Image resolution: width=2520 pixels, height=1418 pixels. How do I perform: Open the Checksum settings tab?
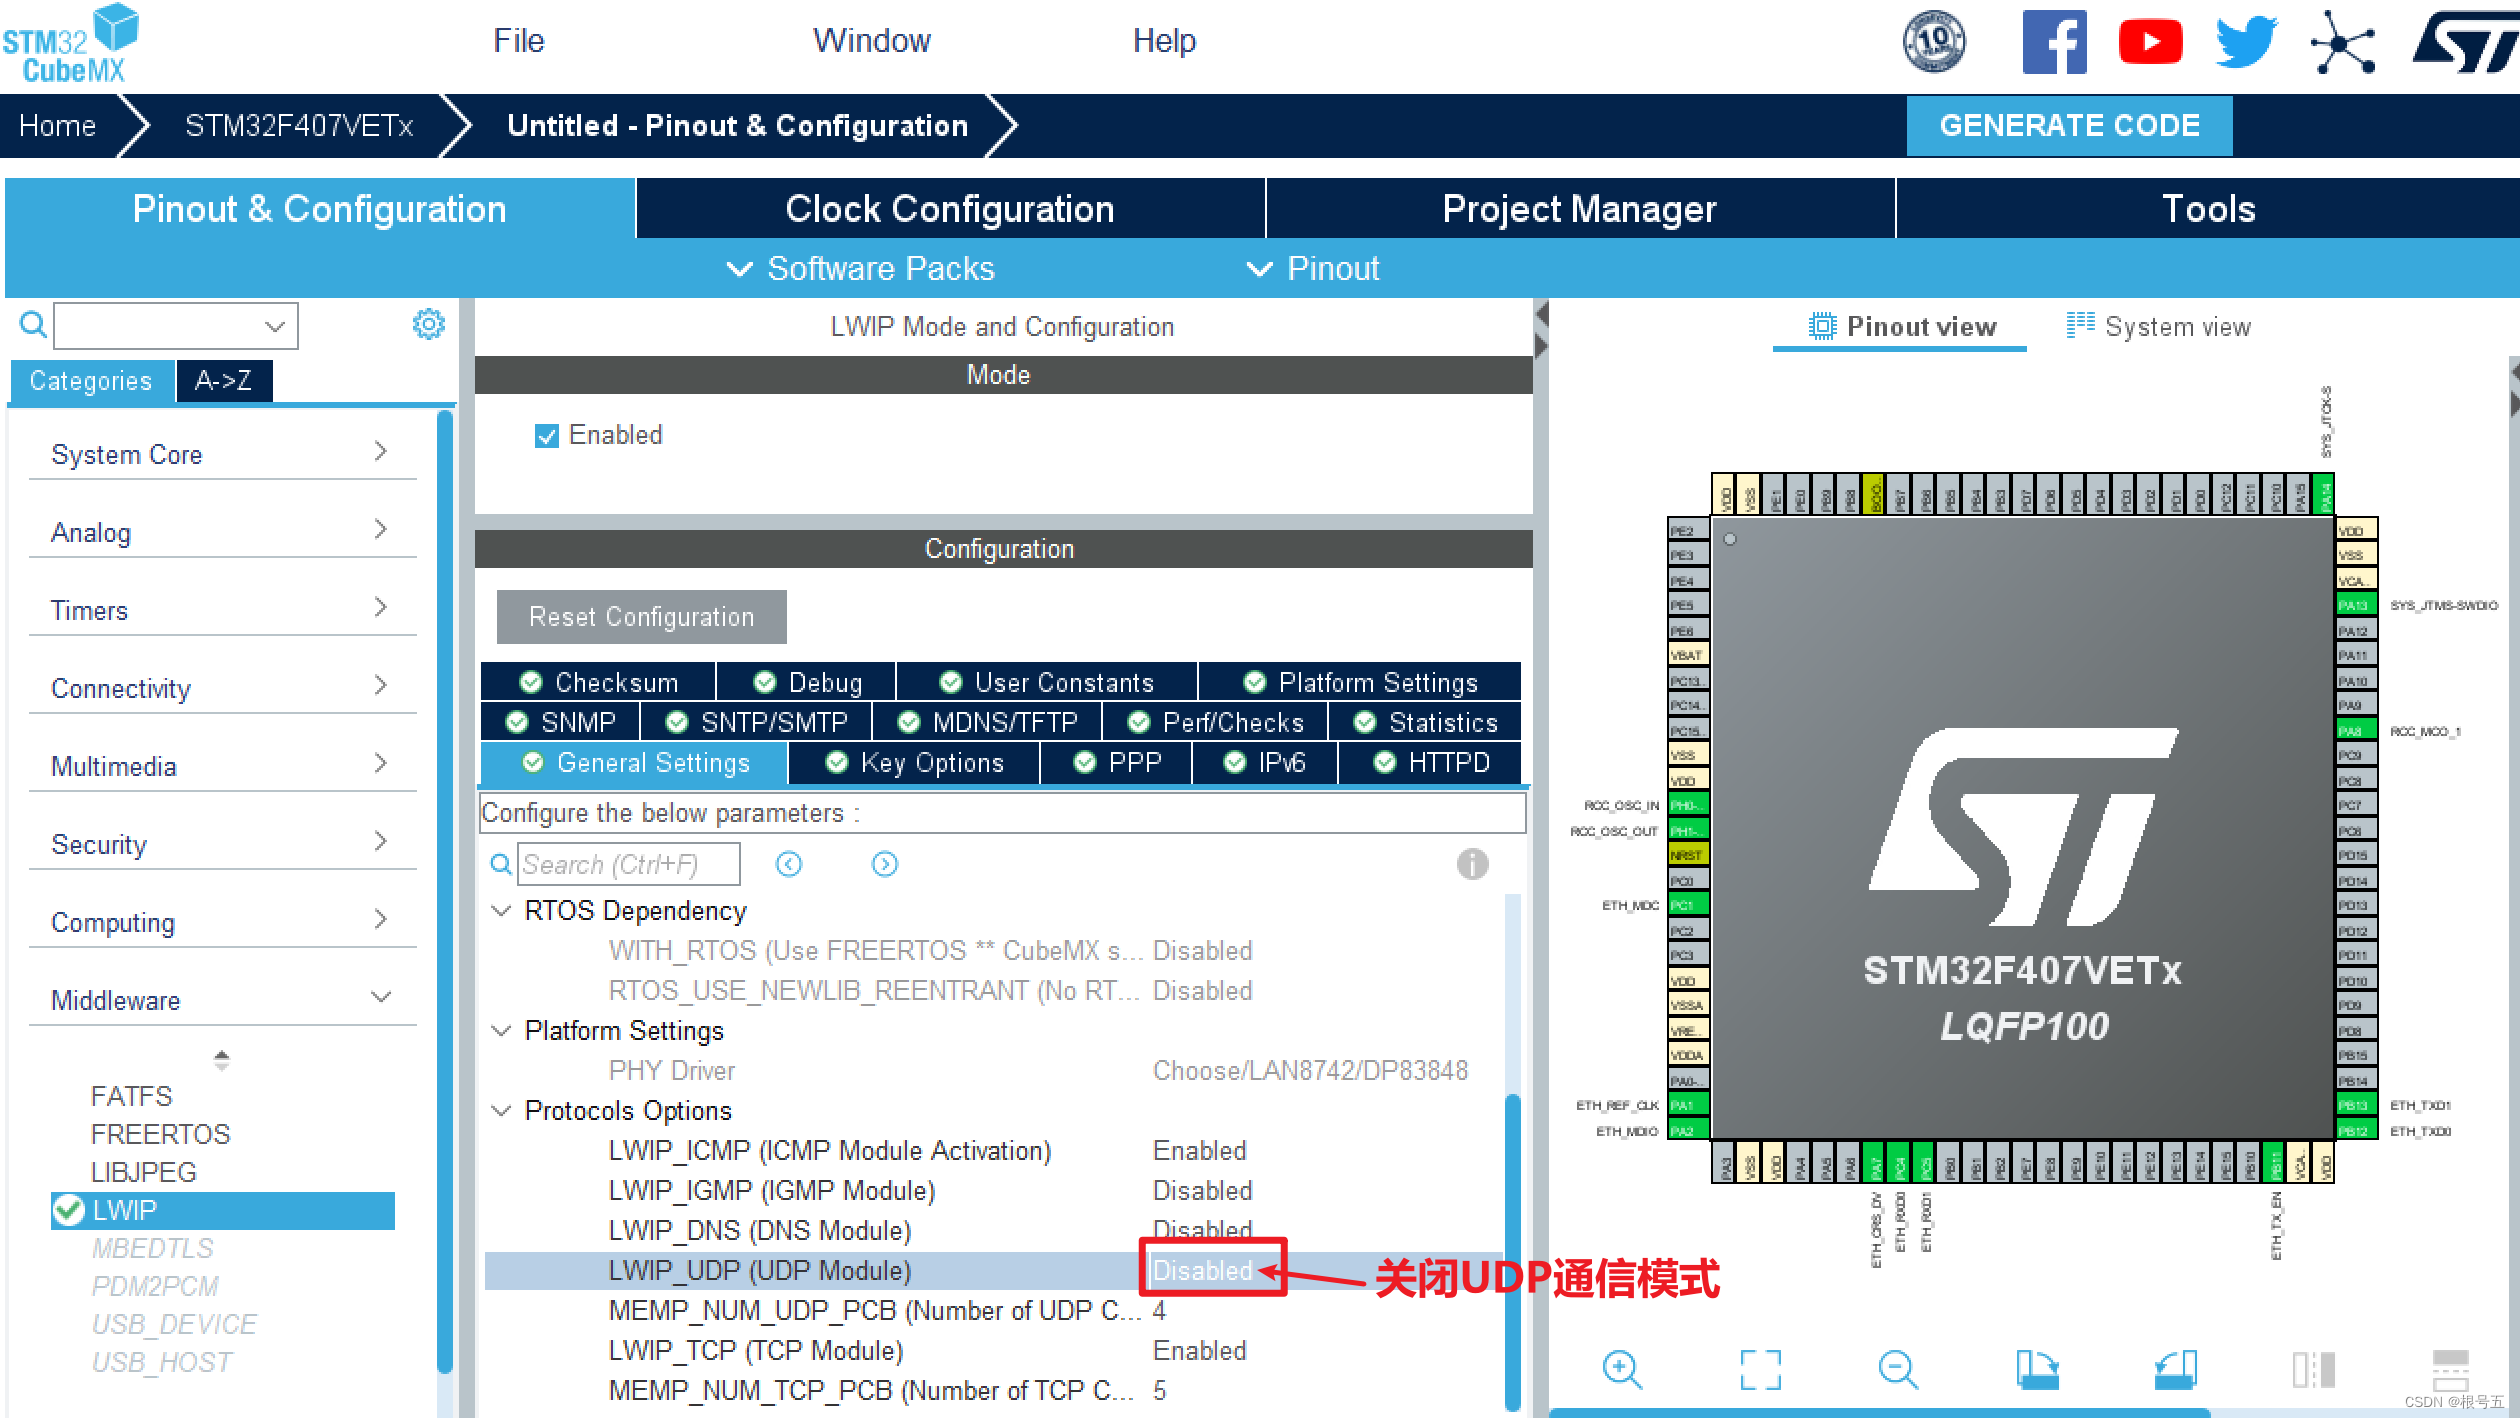pos(598,682)
